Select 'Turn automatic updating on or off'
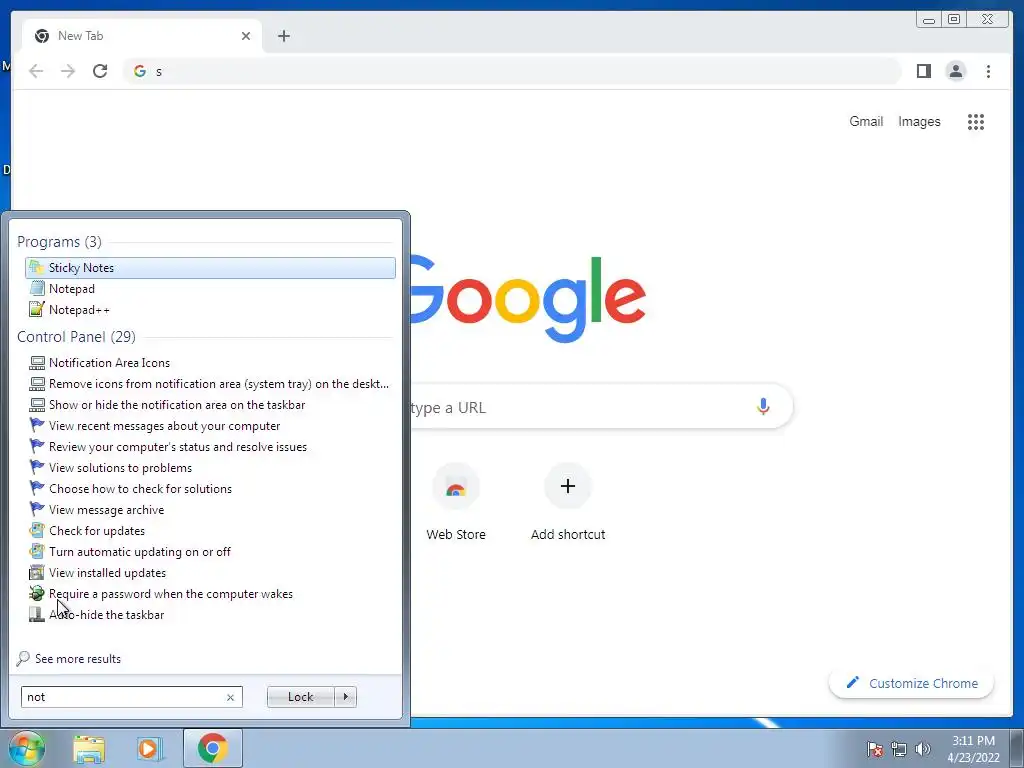The width and height of the screenshot is (1024, 768). 140,552
